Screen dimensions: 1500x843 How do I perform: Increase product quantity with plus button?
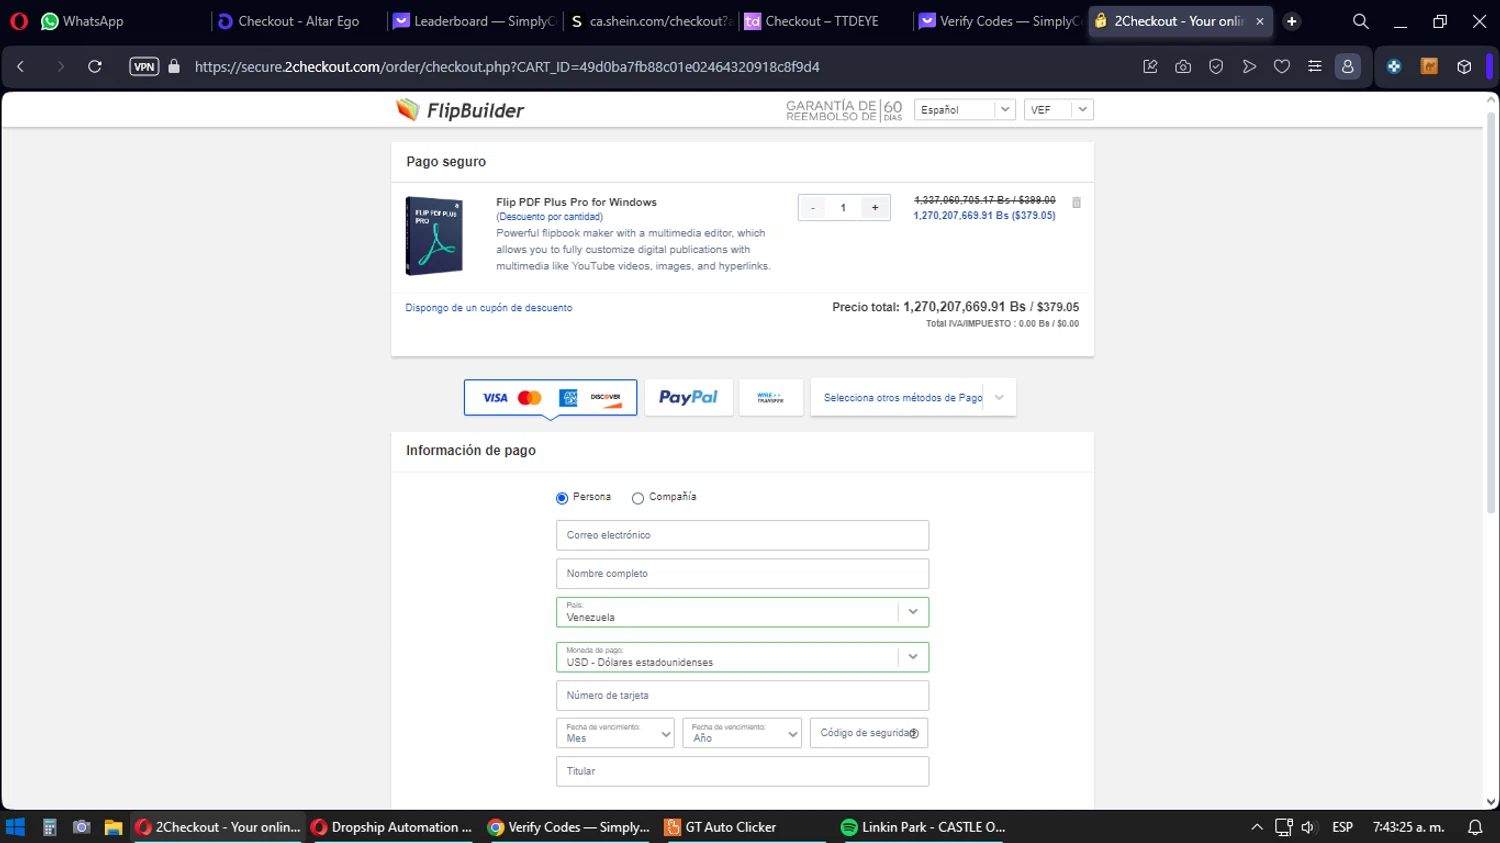click(x=875, y=208)
